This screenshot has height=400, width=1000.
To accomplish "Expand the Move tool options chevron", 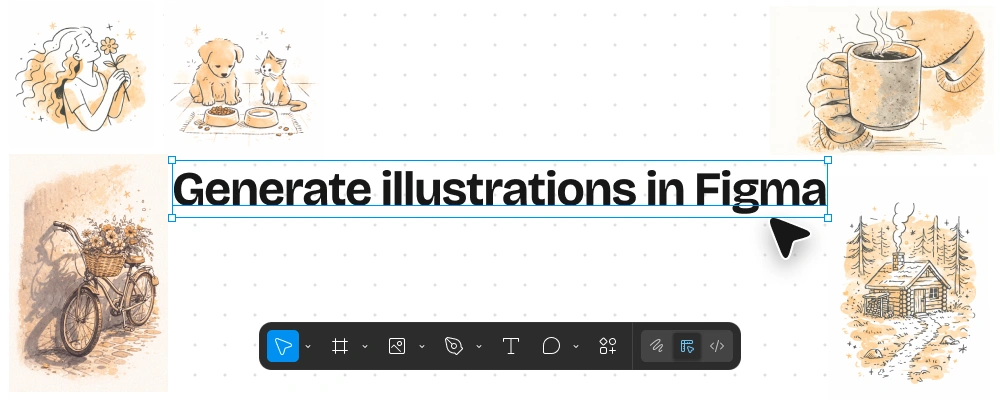I will pyautogui.click(x=308, y=347).
